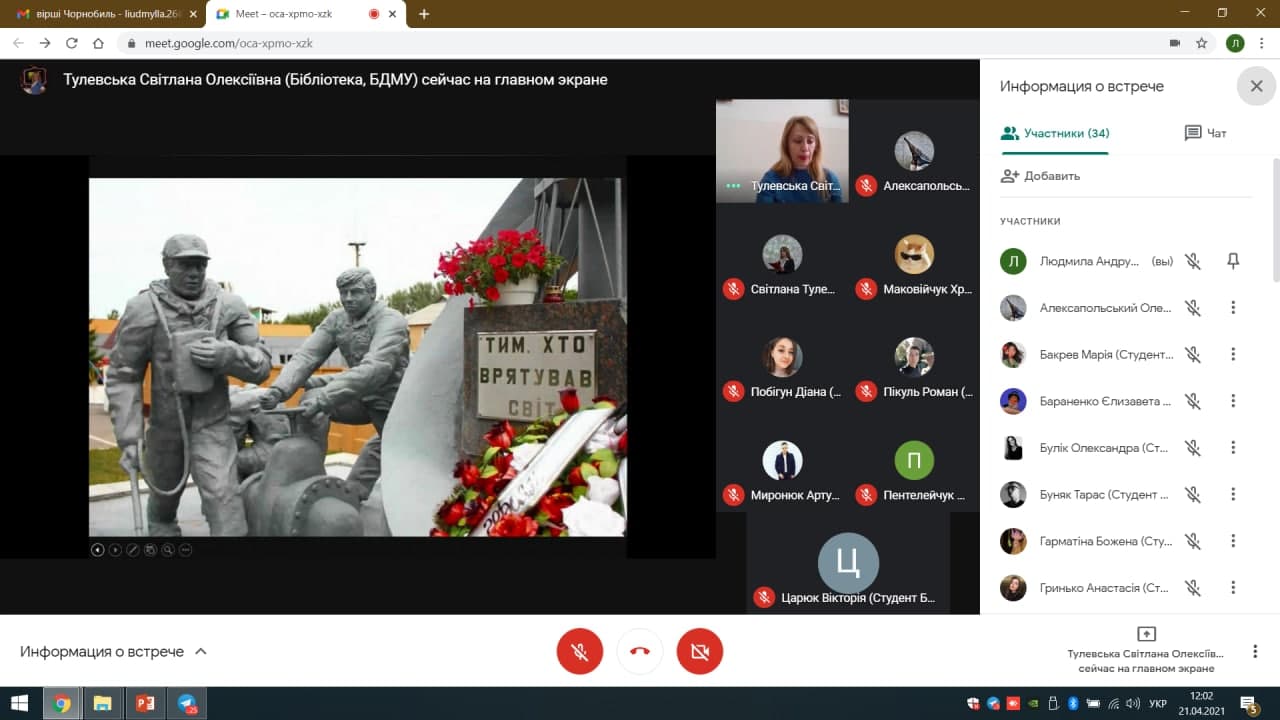The width and height of the screenshot is (1280, 720).
Task: Select Тулевська Світлана video thumbnail
Action: [x=782, y=150]
